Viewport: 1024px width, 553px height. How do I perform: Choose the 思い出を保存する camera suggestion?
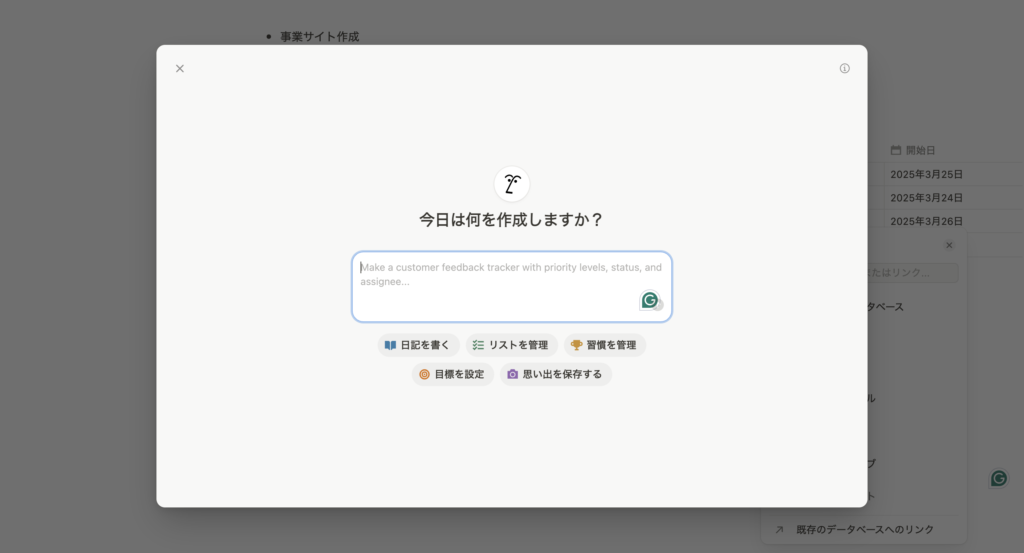pos(555,374)
